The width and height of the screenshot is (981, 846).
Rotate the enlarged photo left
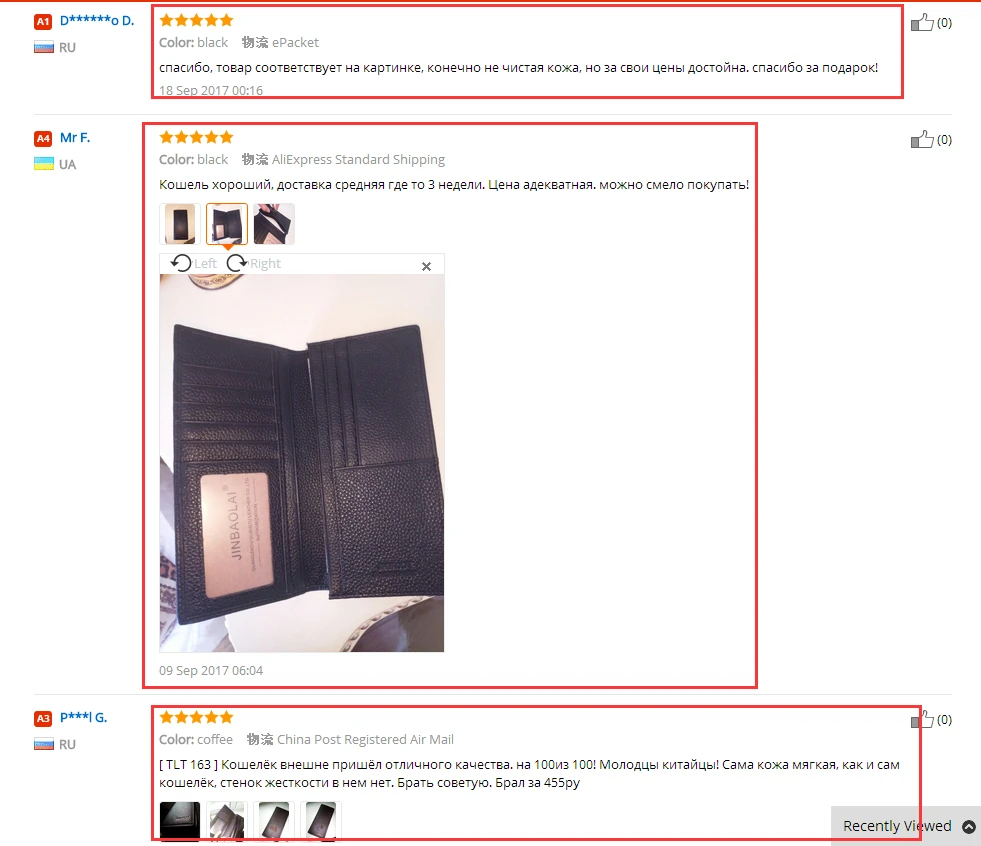pyautogui.click(x=194, y=263)
